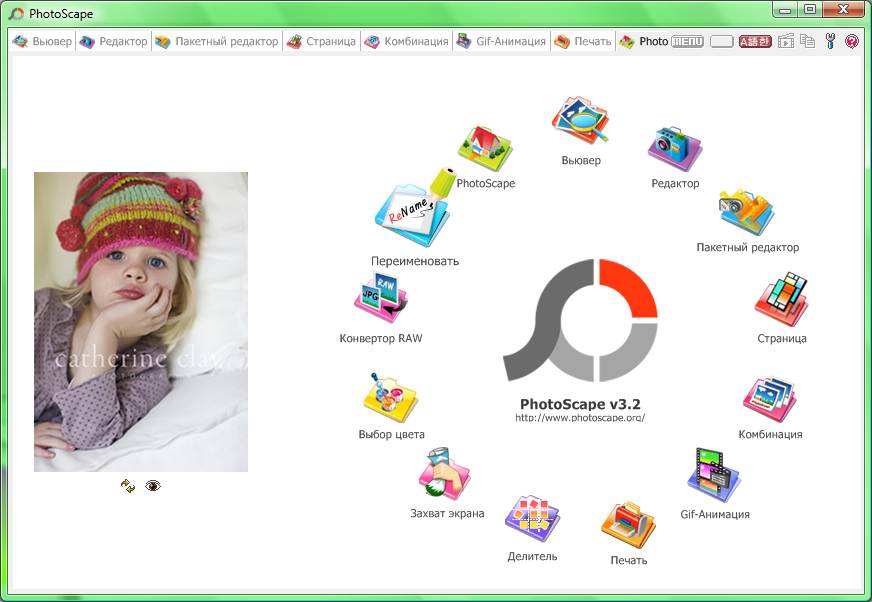Launch the large Вьювер magnifier icon

click(x=580, y=121)
